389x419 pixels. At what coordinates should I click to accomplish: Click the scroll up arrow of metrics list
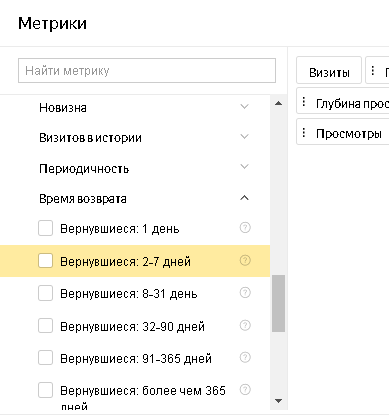pos(278,103)
